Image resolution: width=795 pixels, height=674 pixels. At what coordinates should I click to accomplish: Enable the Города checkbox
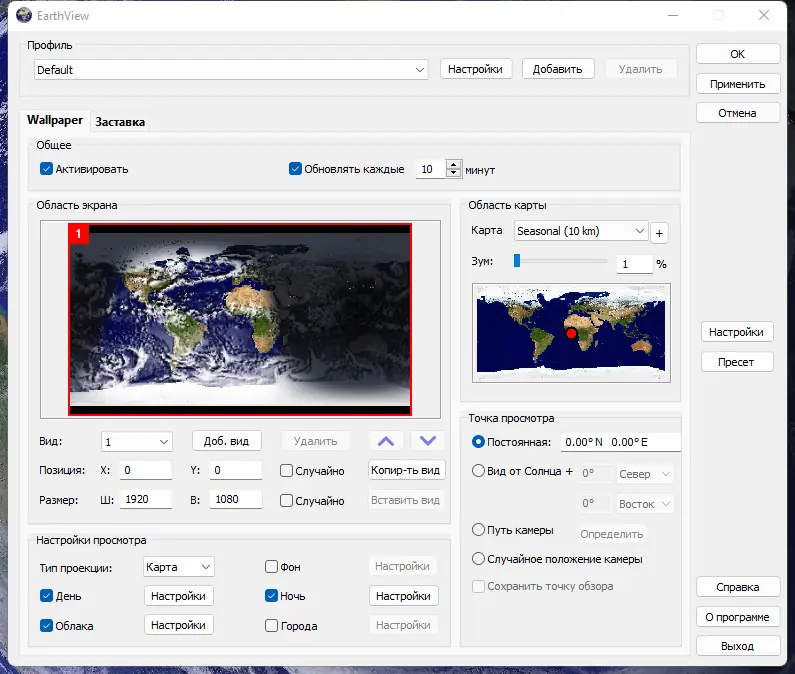tap(271, 625)
